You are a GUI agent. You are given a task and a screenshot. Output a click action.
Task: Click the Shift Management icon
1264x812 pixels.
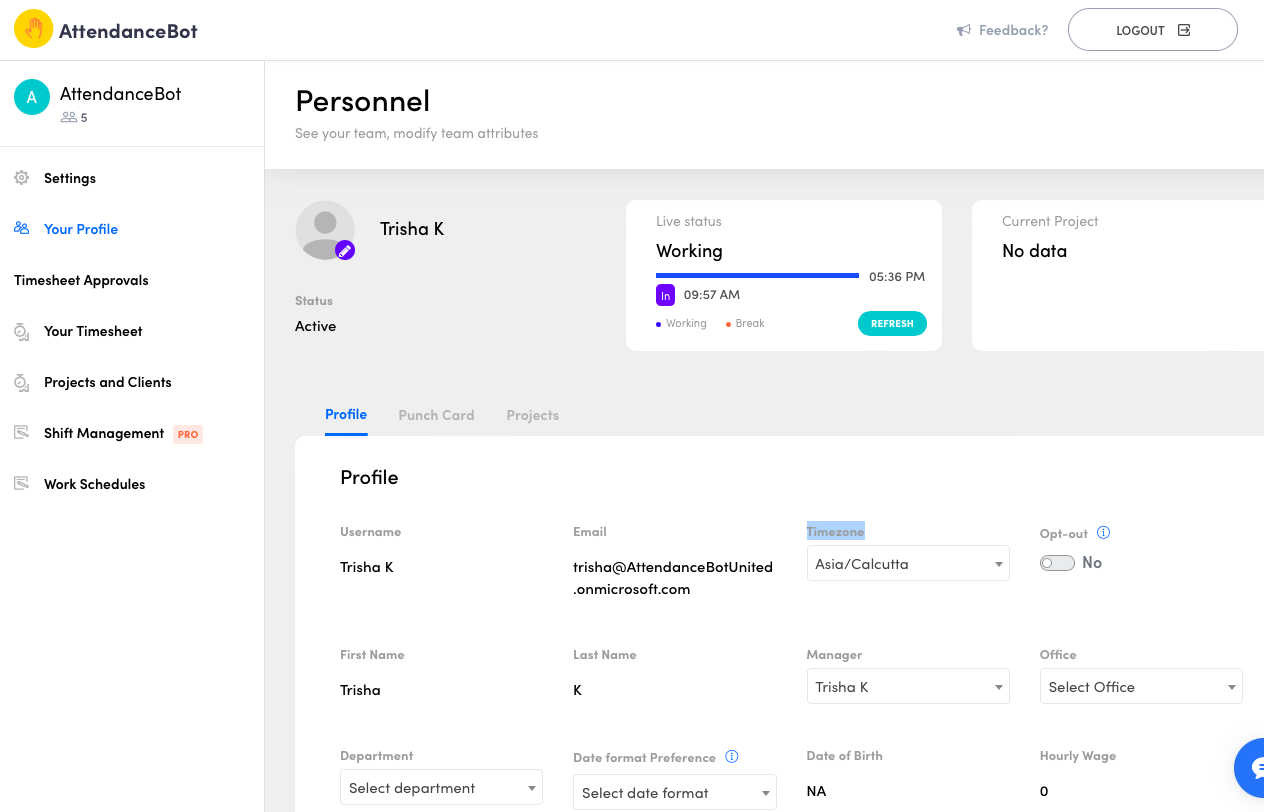coord(21,433)
